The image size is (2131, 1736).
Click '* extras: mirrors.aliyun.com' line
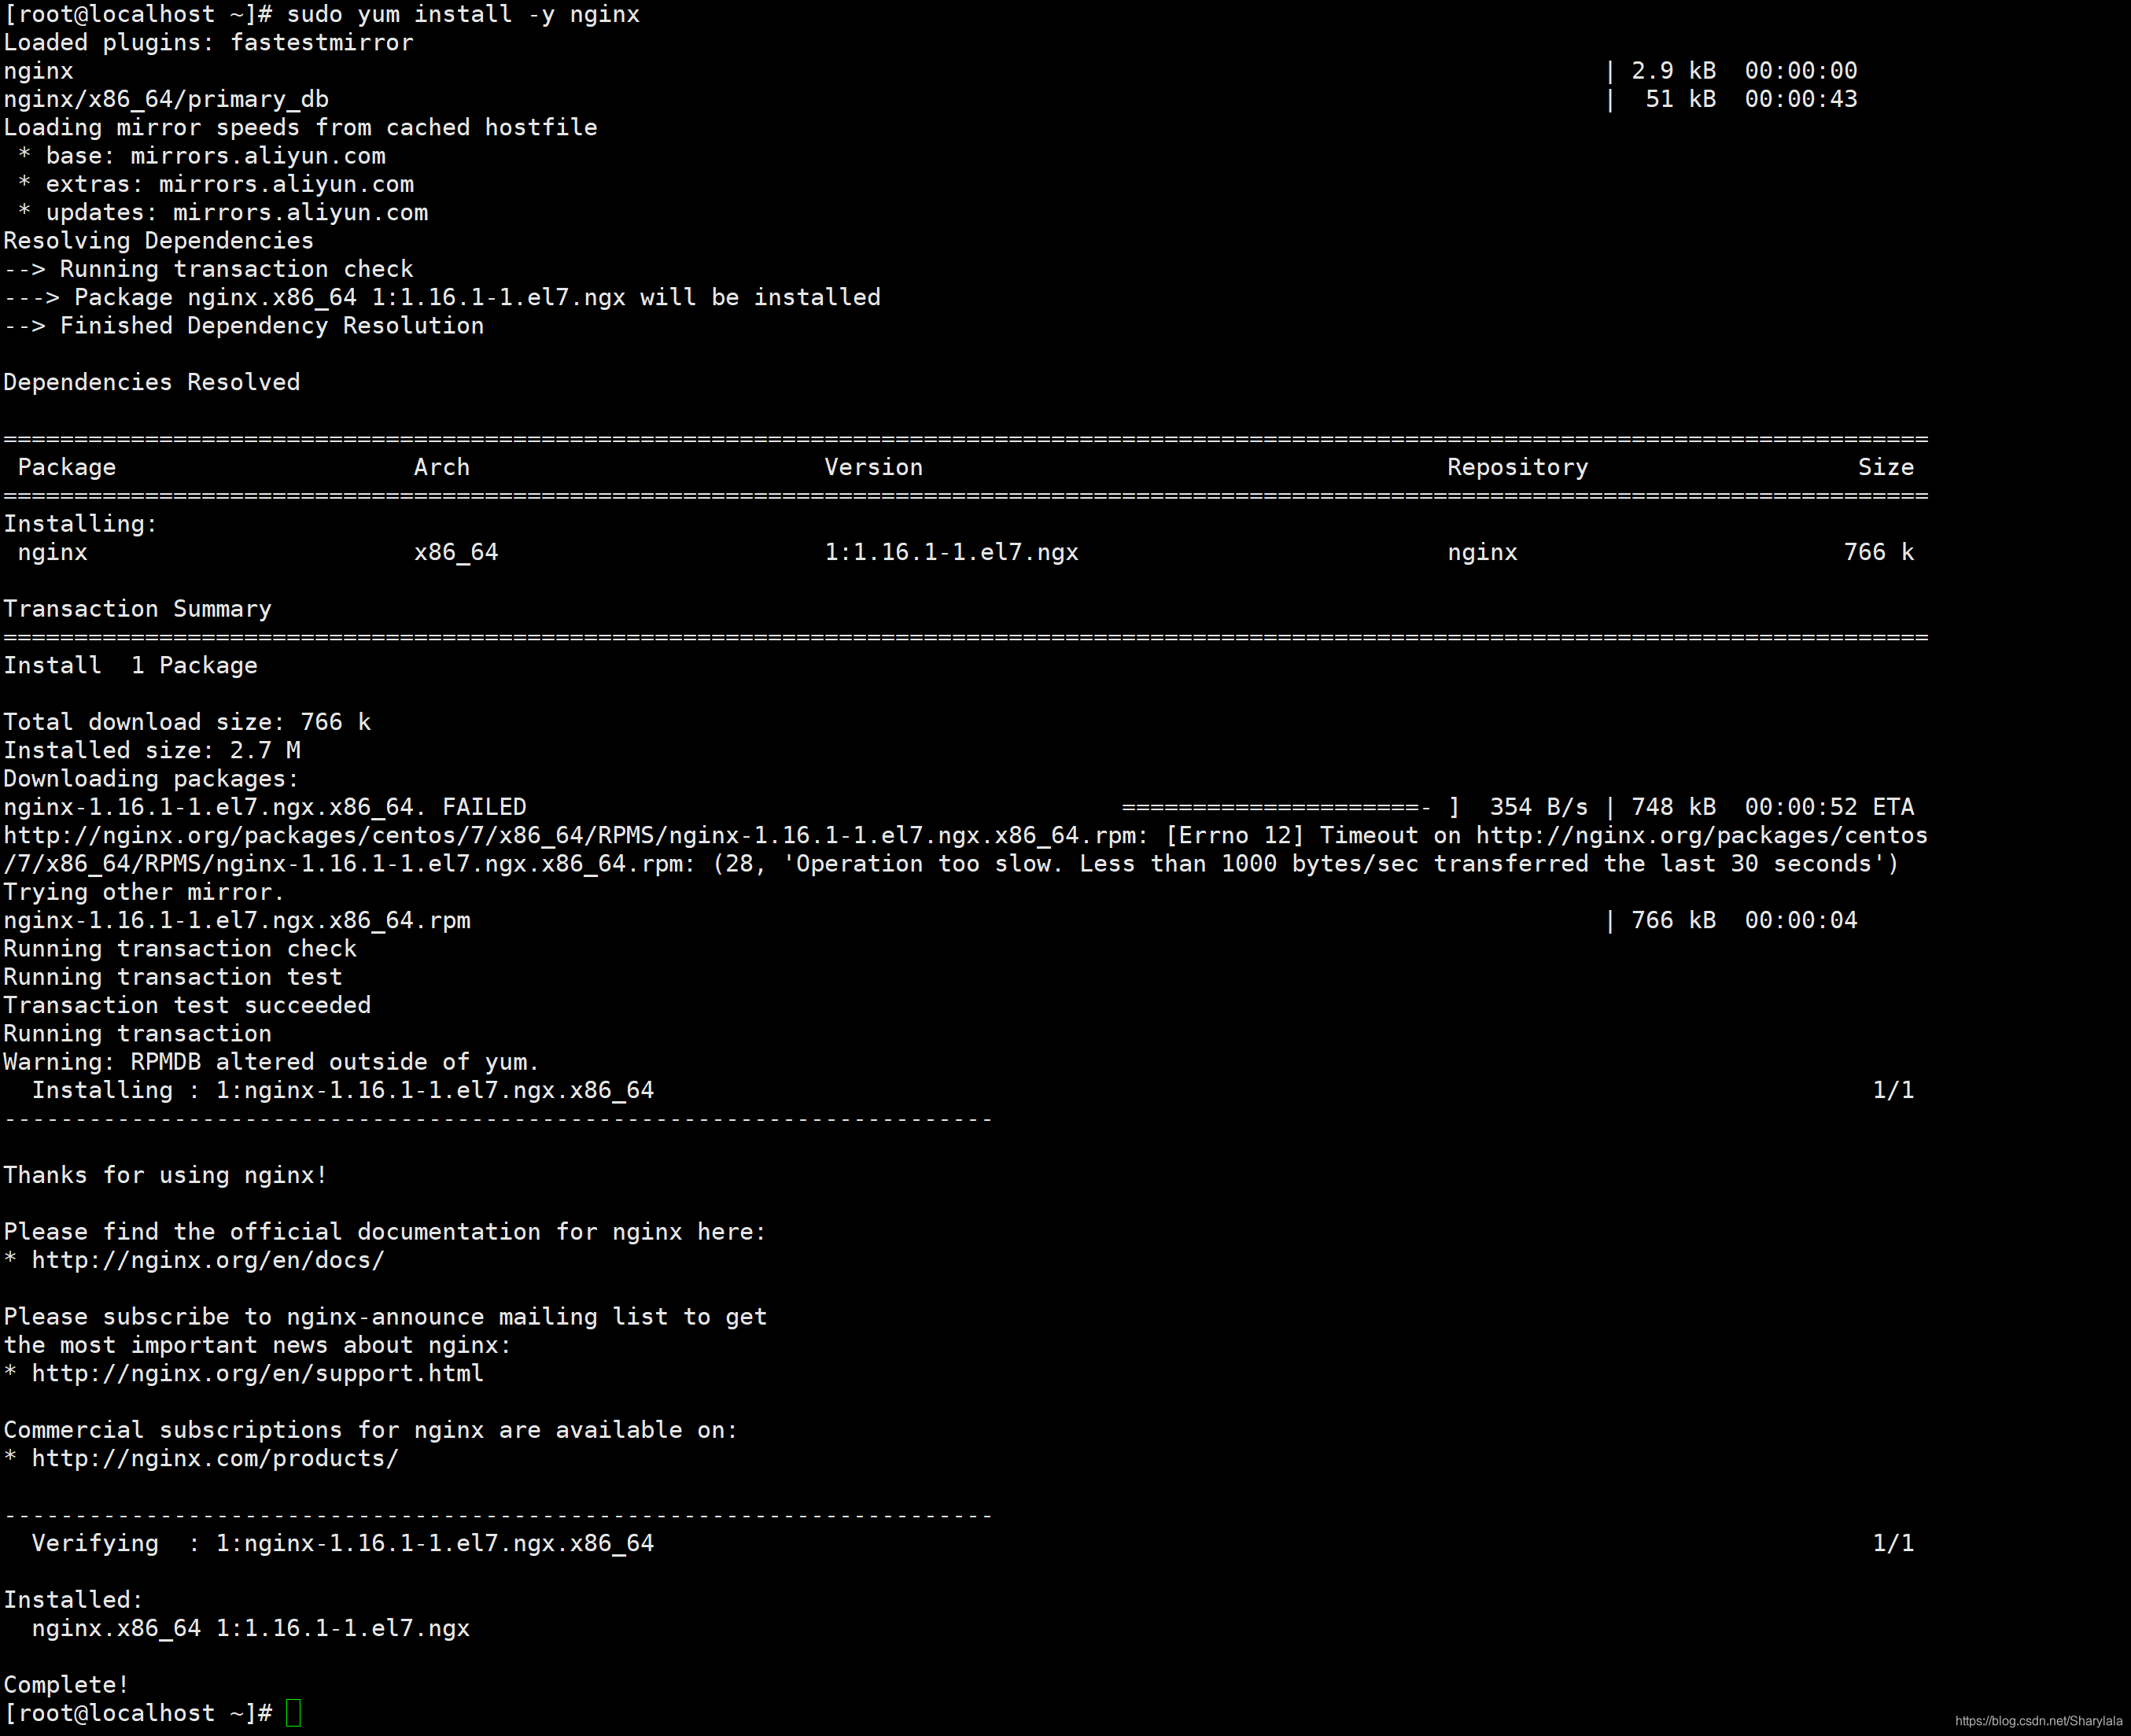click(215, 184)
